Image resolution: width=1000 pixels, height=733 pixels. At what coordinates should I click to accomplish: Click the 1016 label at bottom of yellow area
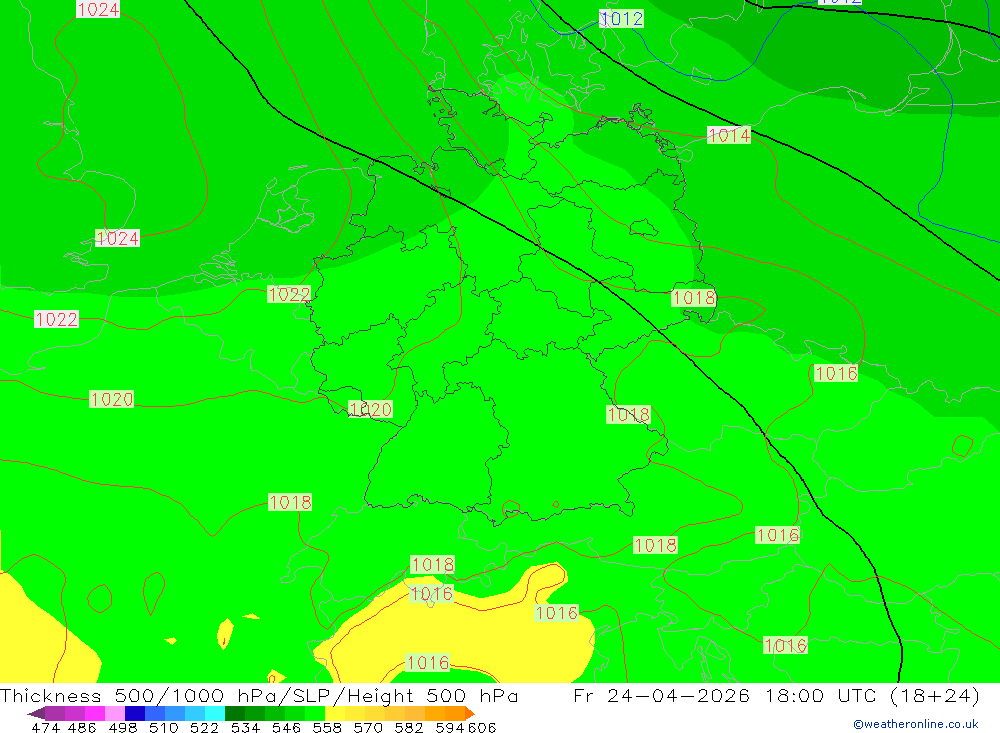click(427, 662)
